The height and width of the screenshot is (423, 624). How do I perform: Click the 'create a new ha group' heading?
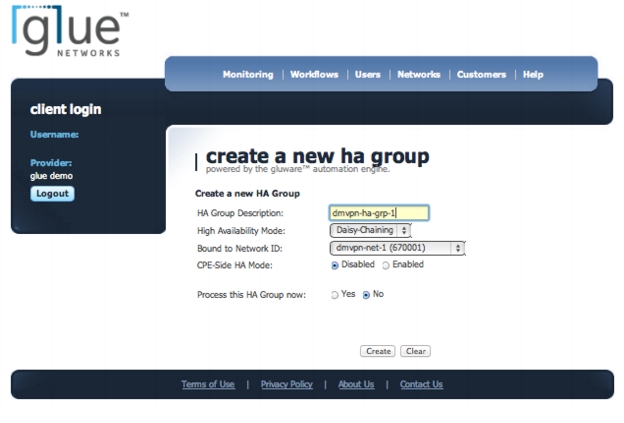tap(318, 156)
